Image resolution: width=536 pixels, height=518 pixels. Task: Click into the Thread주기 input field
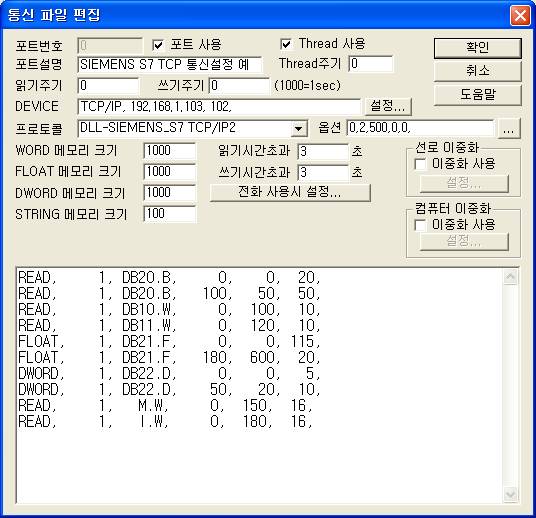pos(371,64)
